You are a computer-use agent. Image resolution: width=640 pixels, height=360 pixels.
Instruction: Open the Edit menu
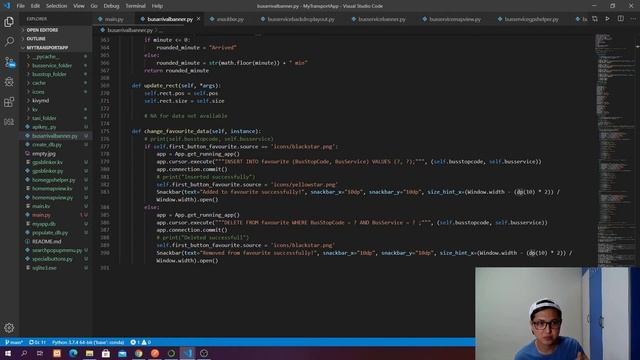click(x=35, y=6)
